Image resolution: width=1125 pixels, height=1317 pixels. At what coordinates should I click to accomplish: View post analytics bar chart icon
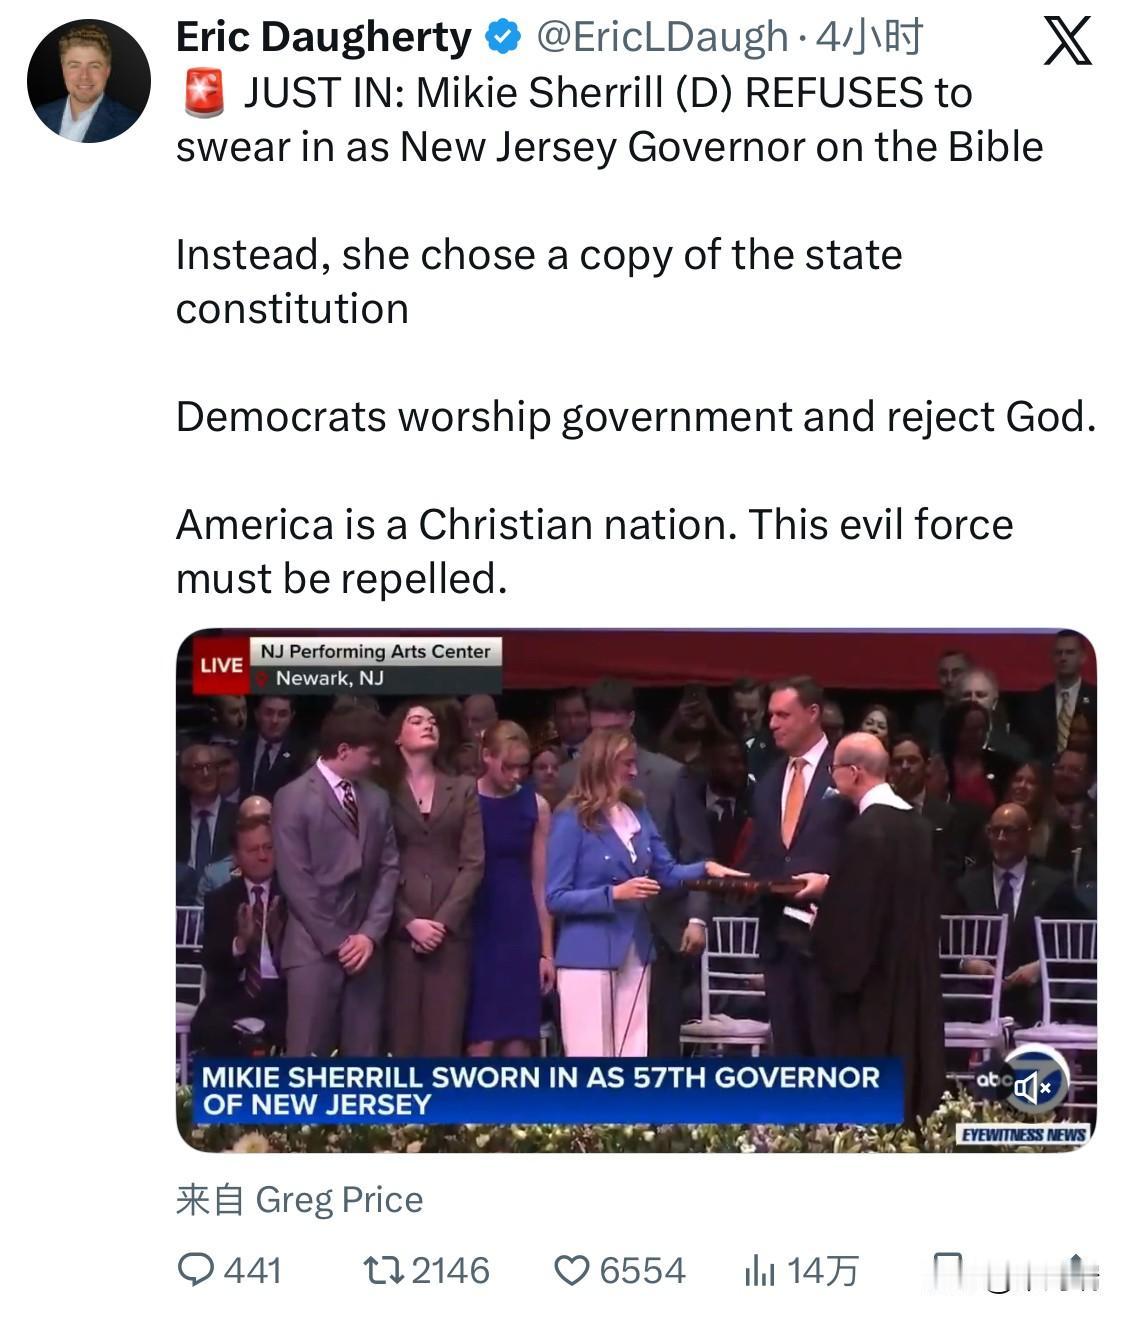(759, 1271)
